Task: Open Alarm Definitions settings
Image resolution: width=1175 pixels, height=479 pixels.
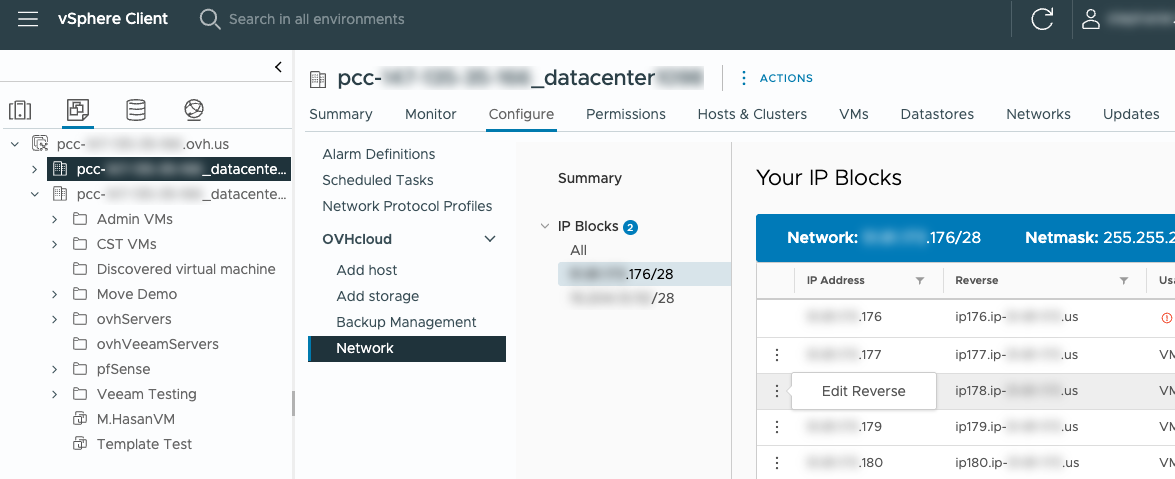Action: pyautogui.click(x=378, y=154)
